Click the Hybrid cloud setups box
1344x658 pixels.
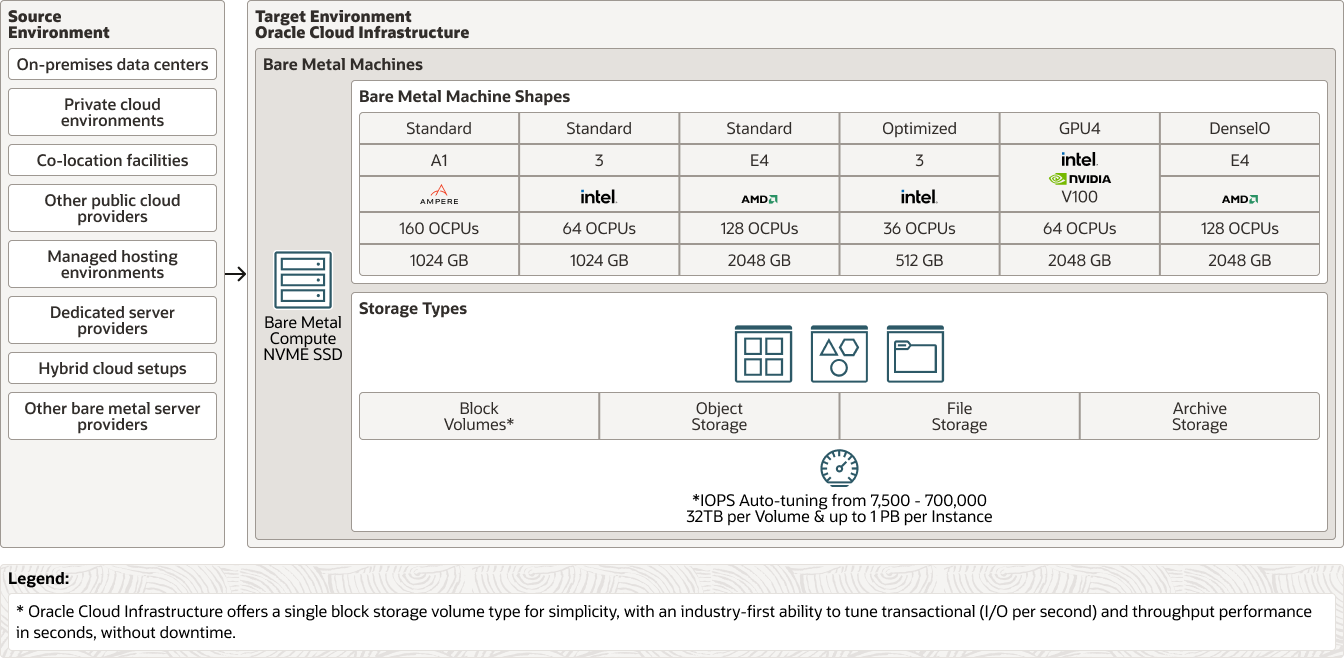pyautogui.click(x=112, y=368)
